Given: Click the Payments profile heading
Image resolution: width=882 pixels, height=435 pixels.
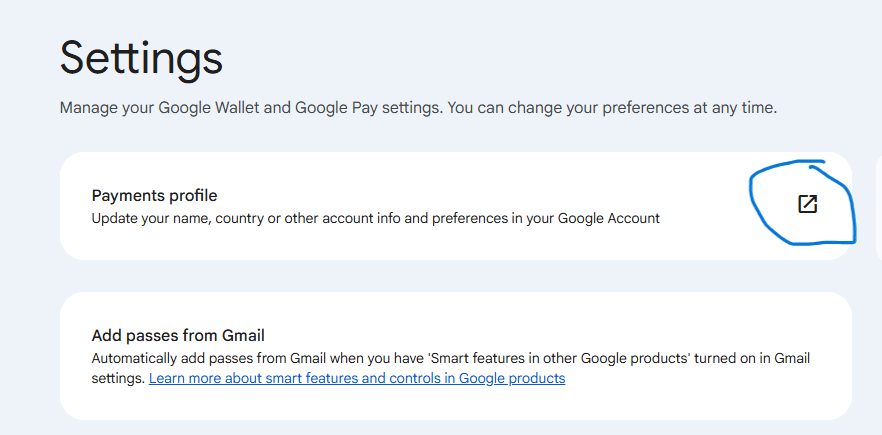Looking at the screenshot, I should point(154,195).
